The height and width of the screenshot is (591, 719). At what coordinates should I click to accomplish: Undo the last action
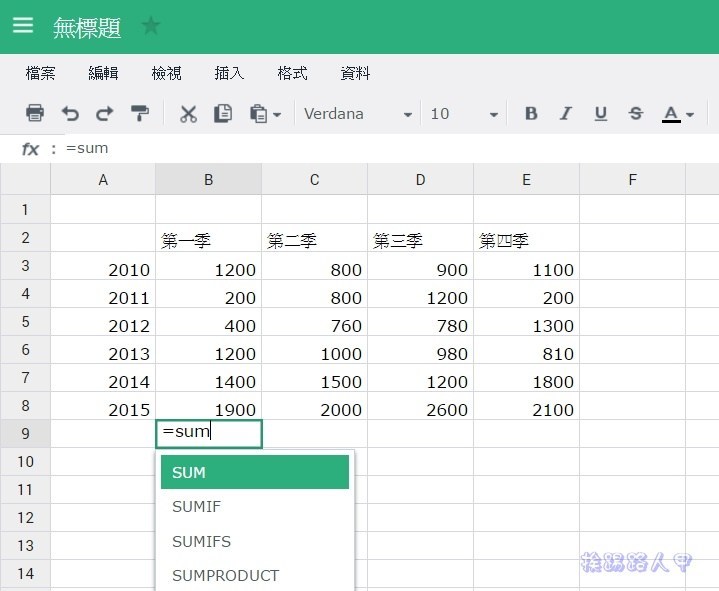click(x=70, y=114)
